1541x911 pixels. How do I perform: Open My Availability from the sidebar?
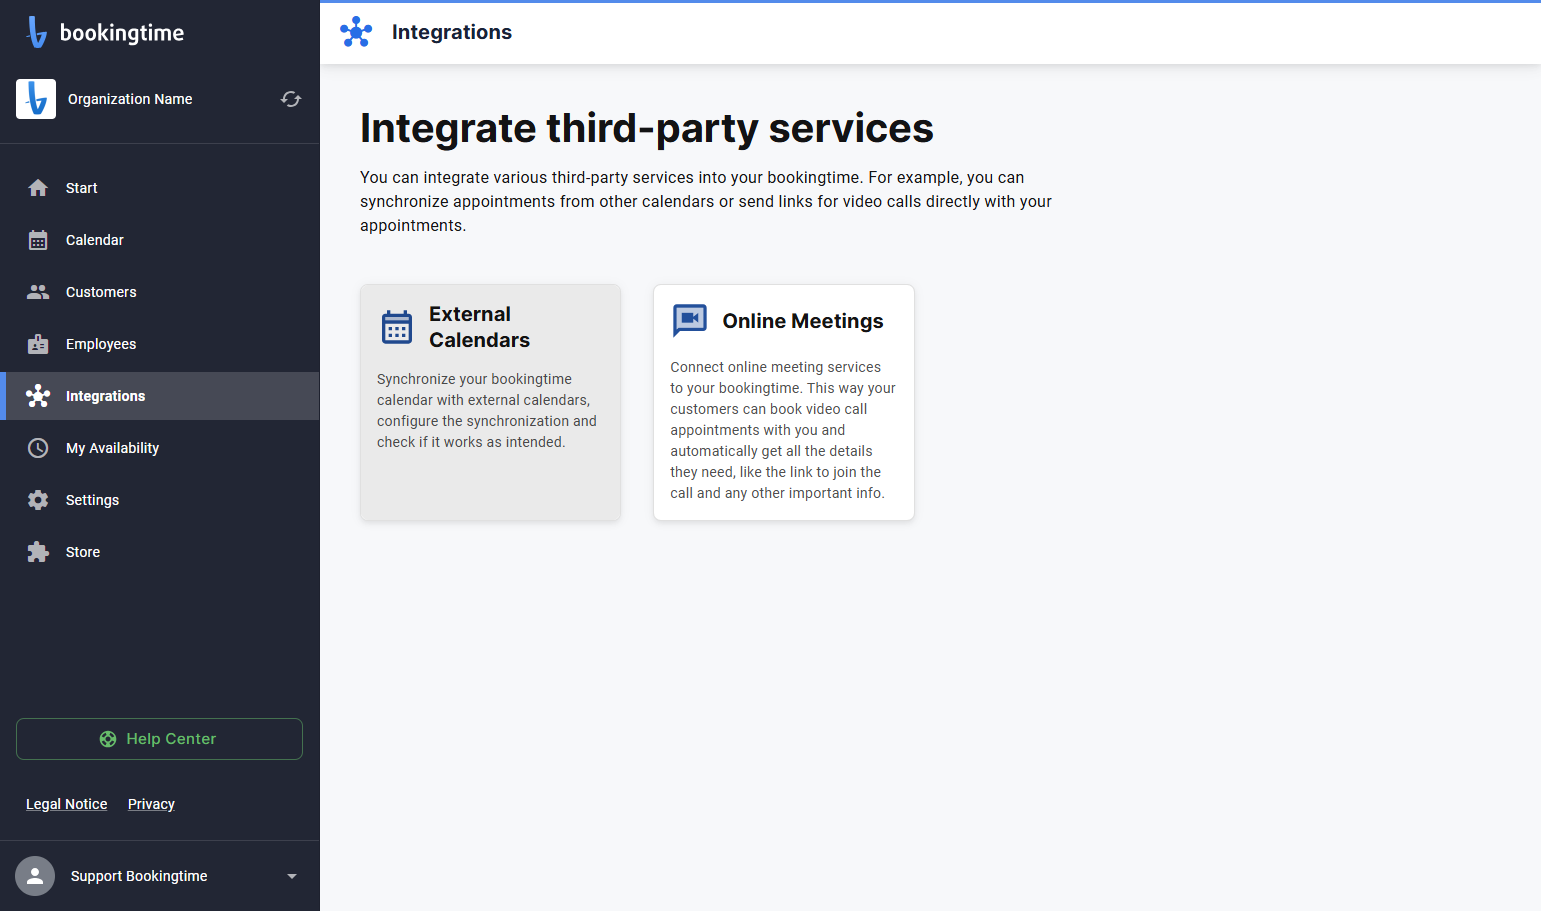click(160, 448)
